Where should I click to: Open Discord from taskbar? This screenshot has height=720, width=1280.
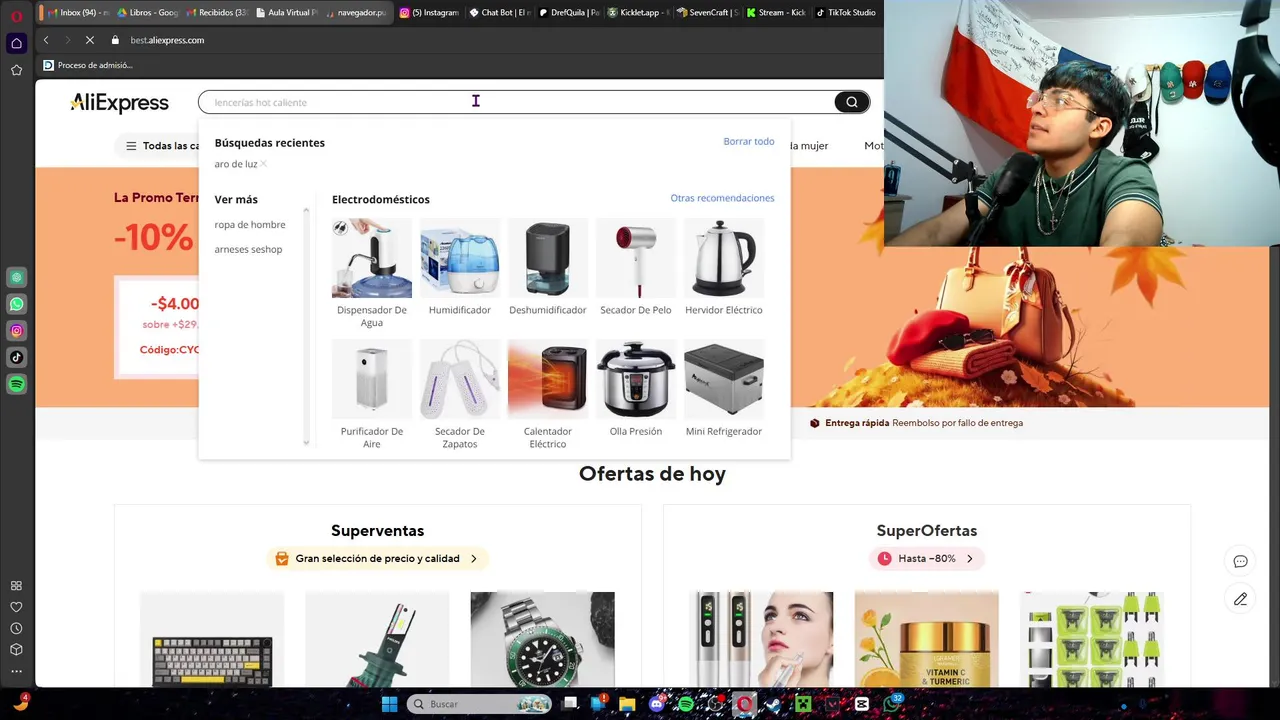(657, 704)
